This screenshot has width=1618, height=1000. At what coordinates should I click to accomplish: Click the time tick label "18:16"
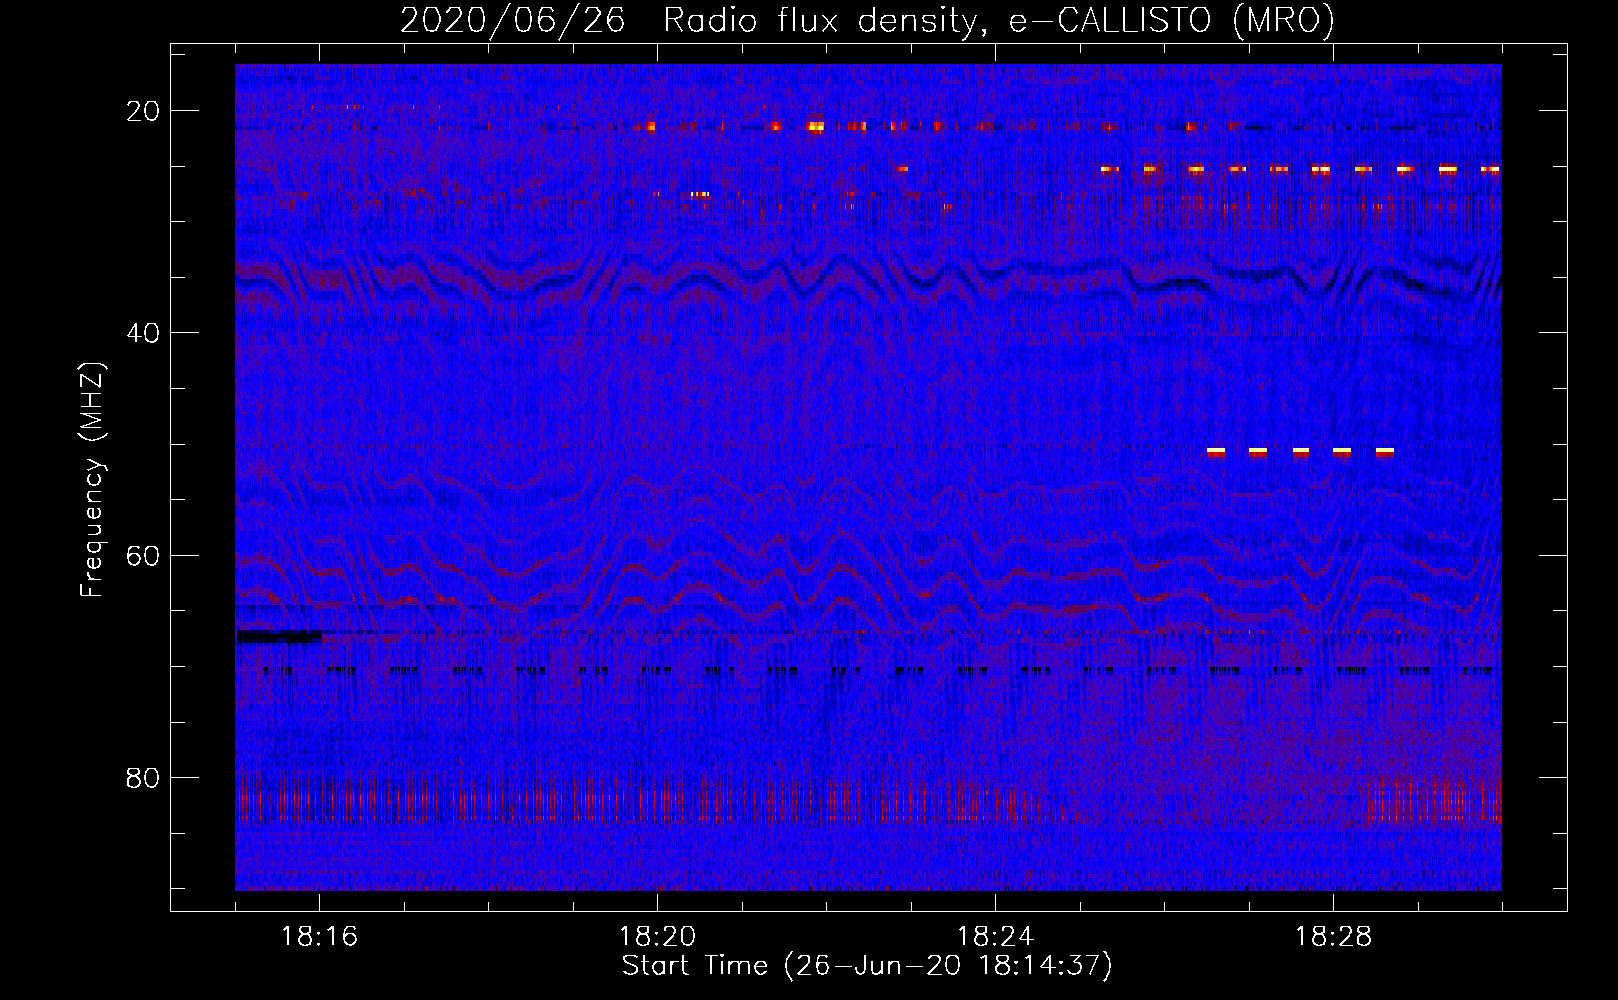(319, 937)
